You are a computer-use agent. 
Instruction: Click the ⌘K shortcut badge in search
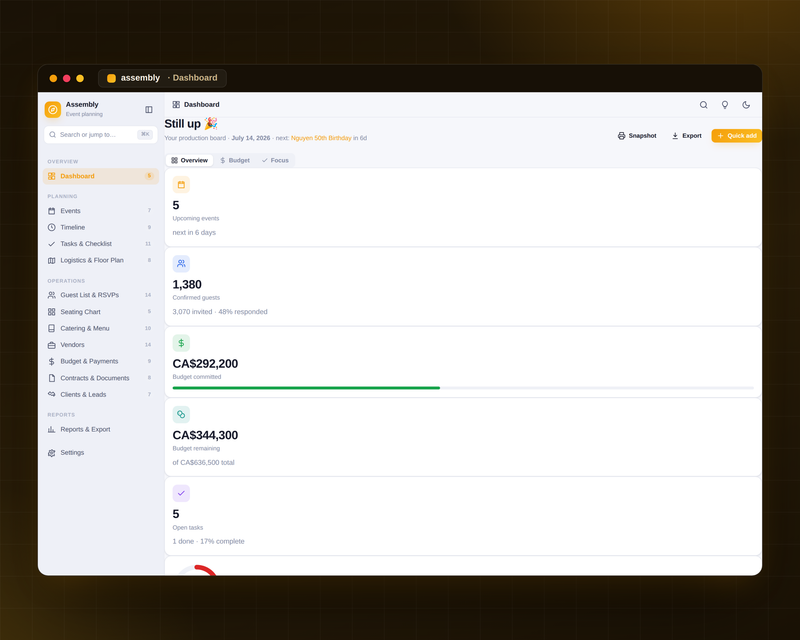pos(145,135)
